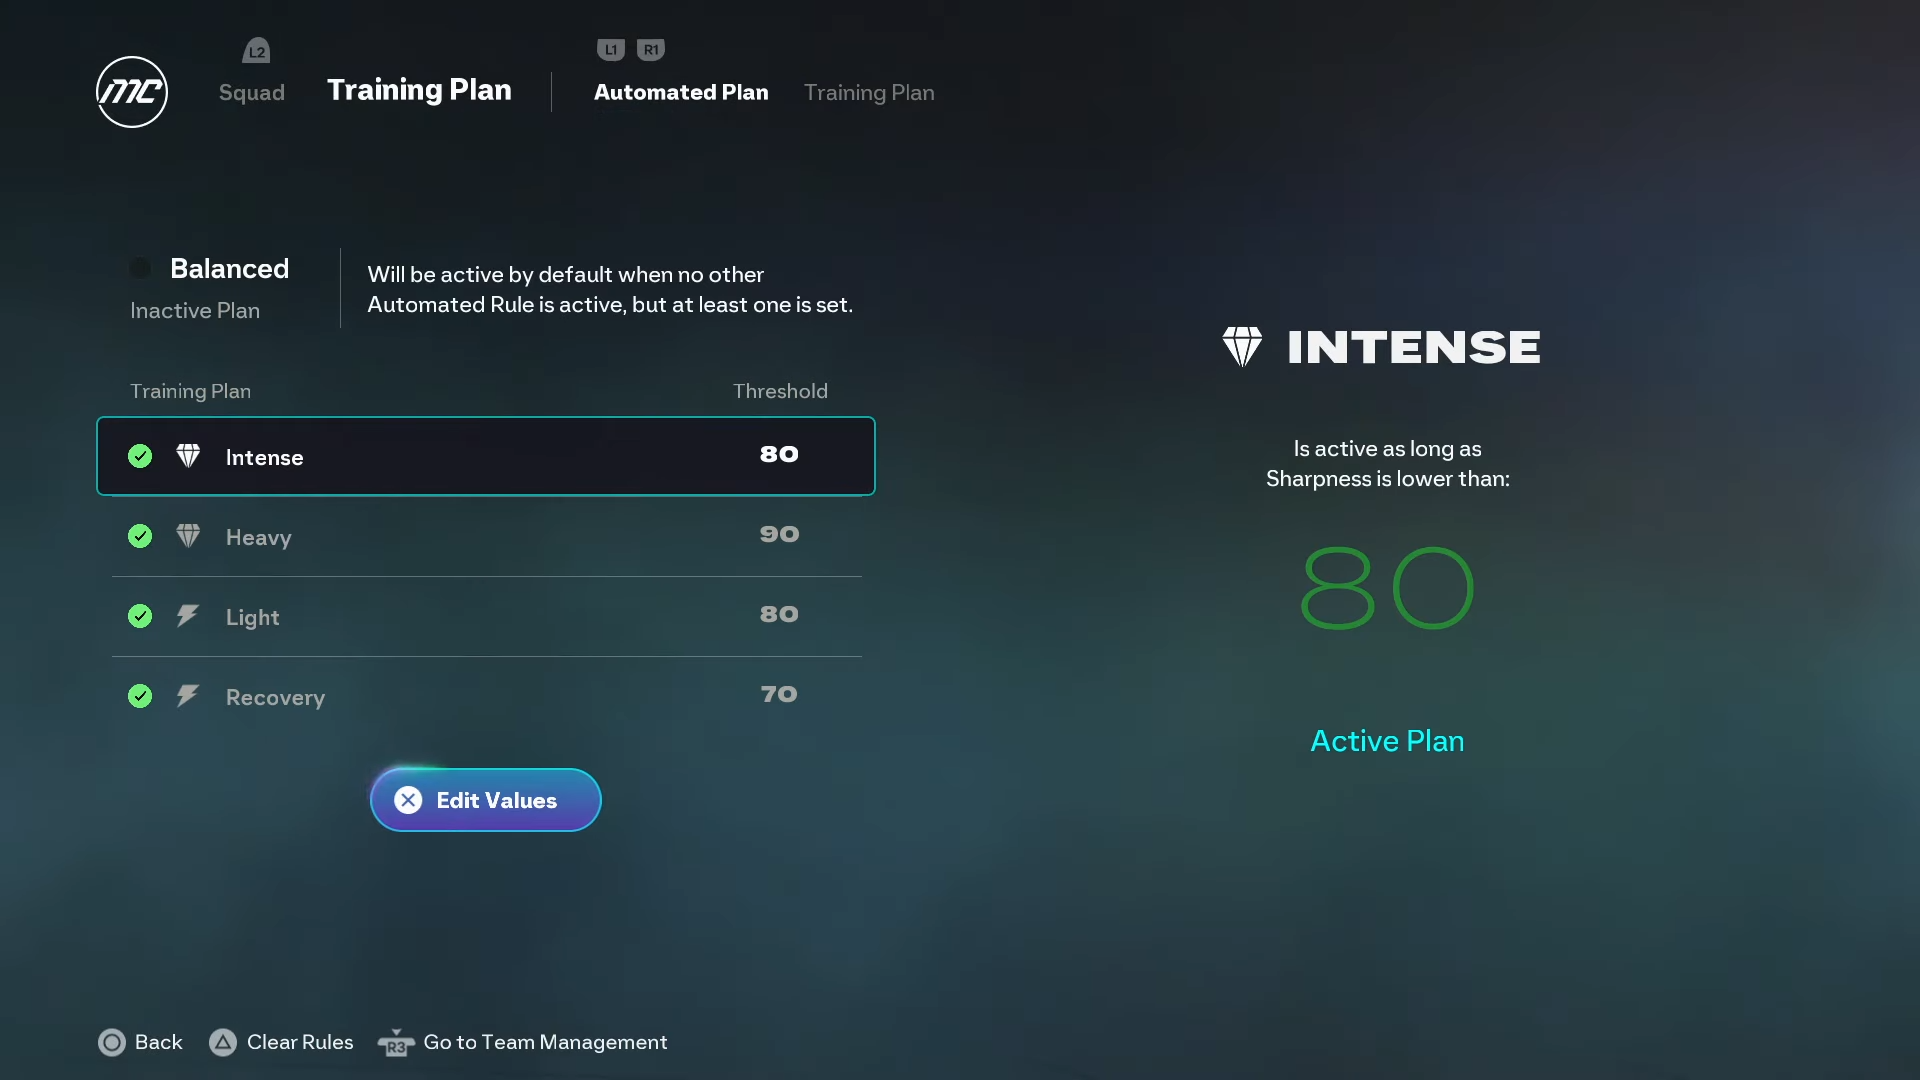Click the lightning bolt icon beside Light

click(x=188, y=616)
